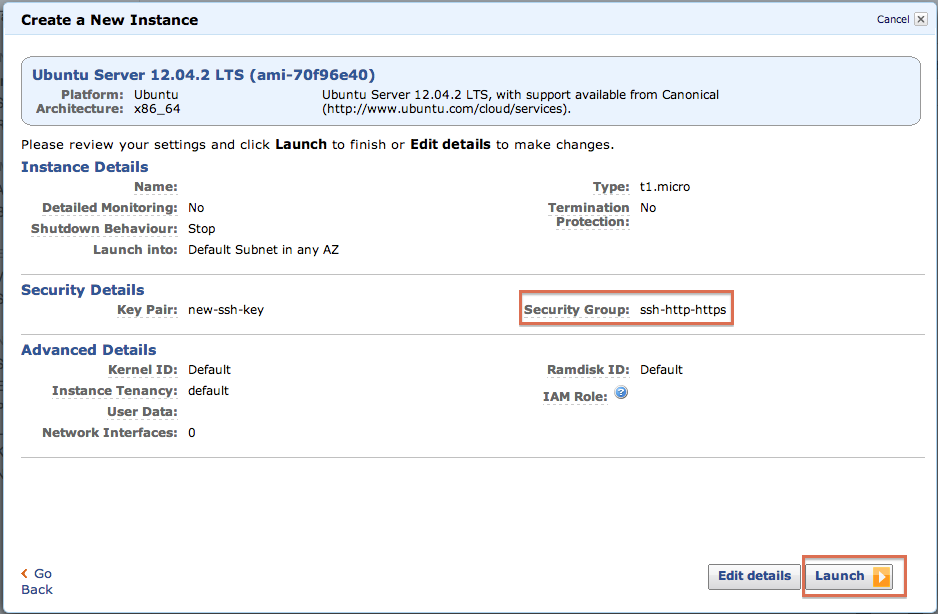Click the Key Pair label
Image resolution: width=938 pixels, height=614 pixels.
147,310
